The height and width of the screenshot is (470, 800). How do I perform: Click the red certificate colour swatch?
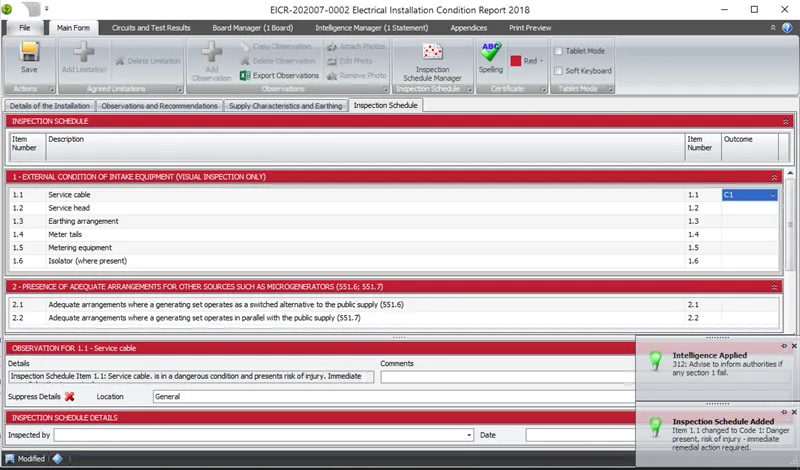tap(516, 61)
